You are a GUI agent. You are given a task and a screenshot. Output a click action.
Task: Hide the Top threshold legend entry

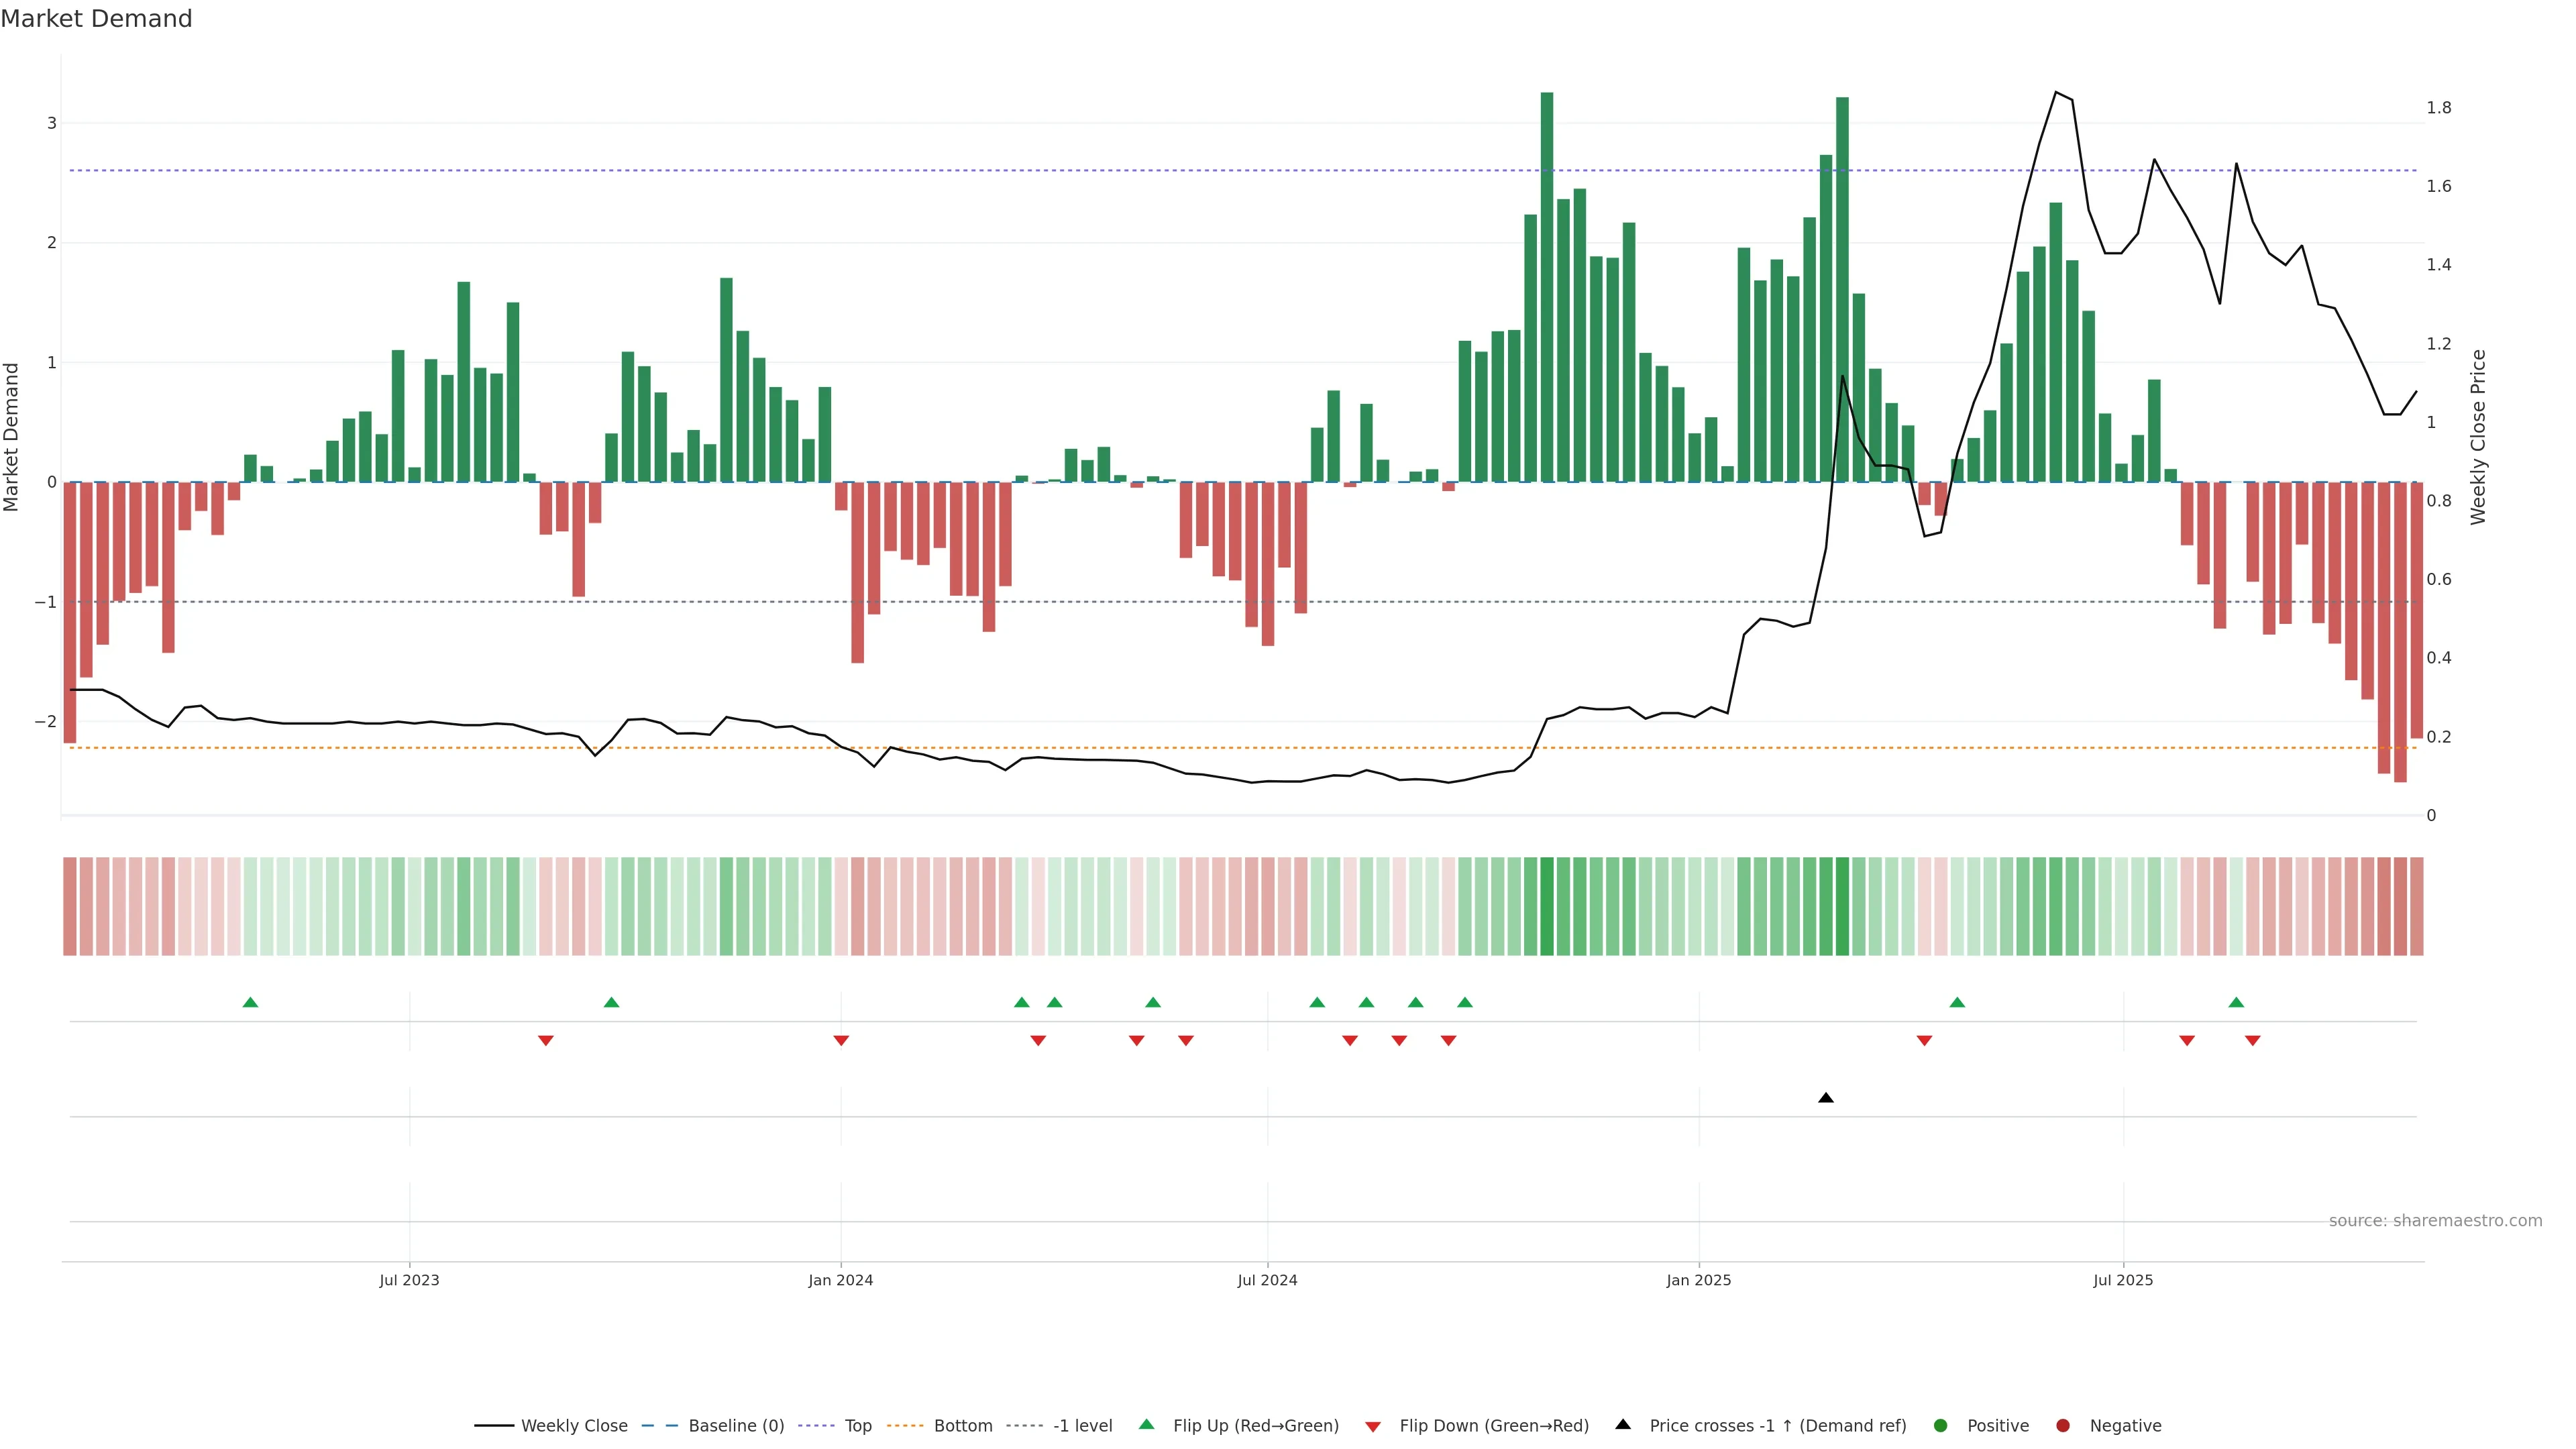point(857,1425)
